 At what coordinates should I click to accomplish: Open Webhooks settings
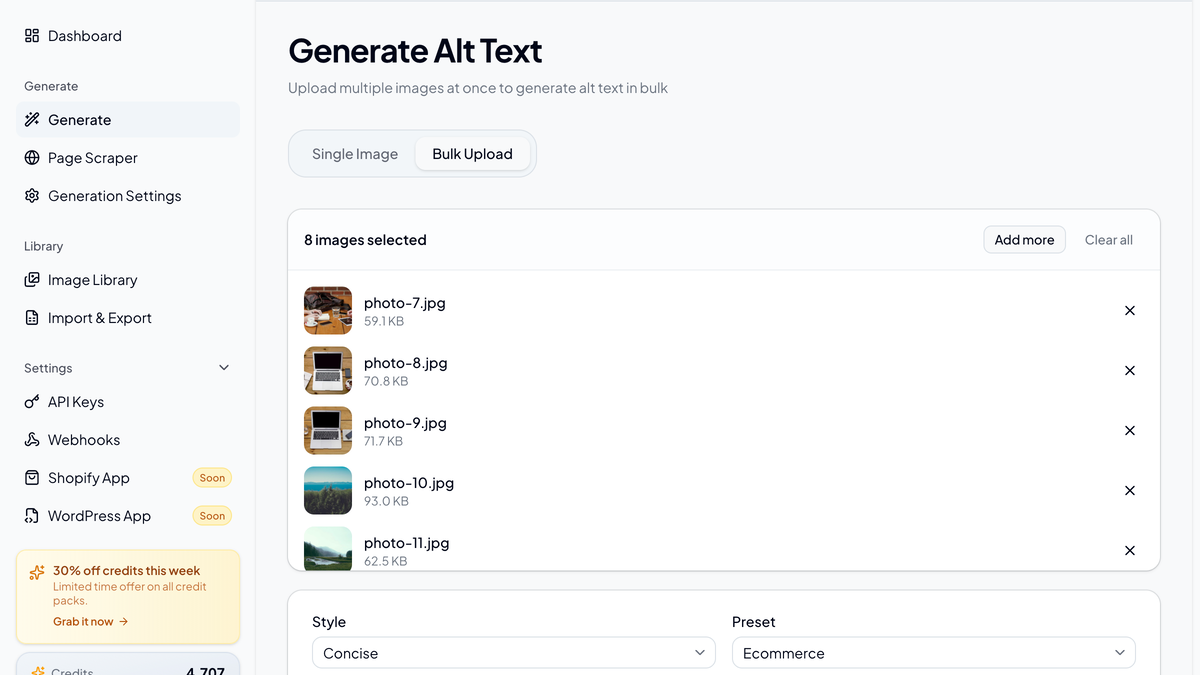coord(128,440)
